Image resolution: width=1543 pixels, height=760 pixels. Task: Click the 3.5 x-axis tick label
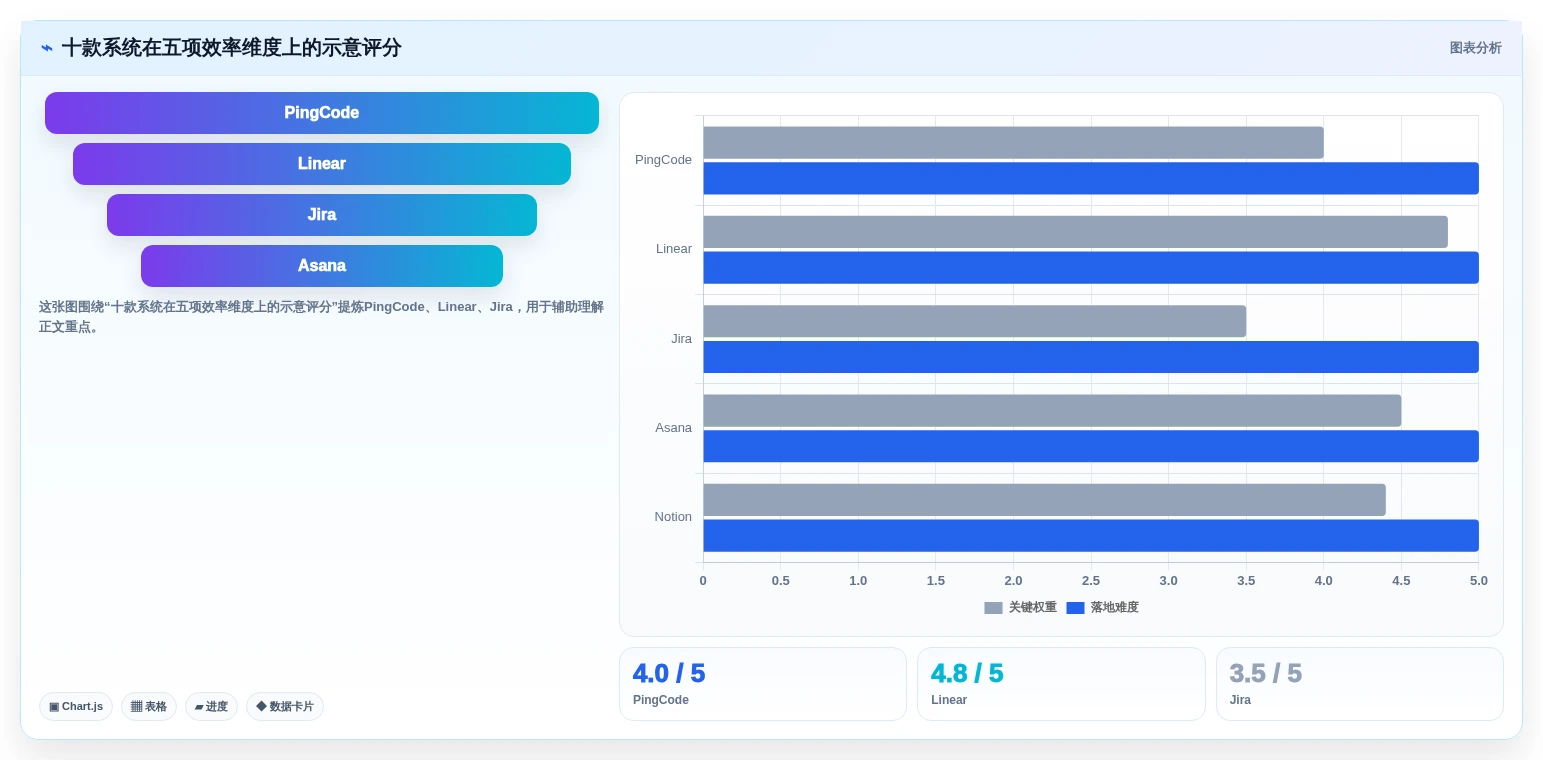(1246, 581)
